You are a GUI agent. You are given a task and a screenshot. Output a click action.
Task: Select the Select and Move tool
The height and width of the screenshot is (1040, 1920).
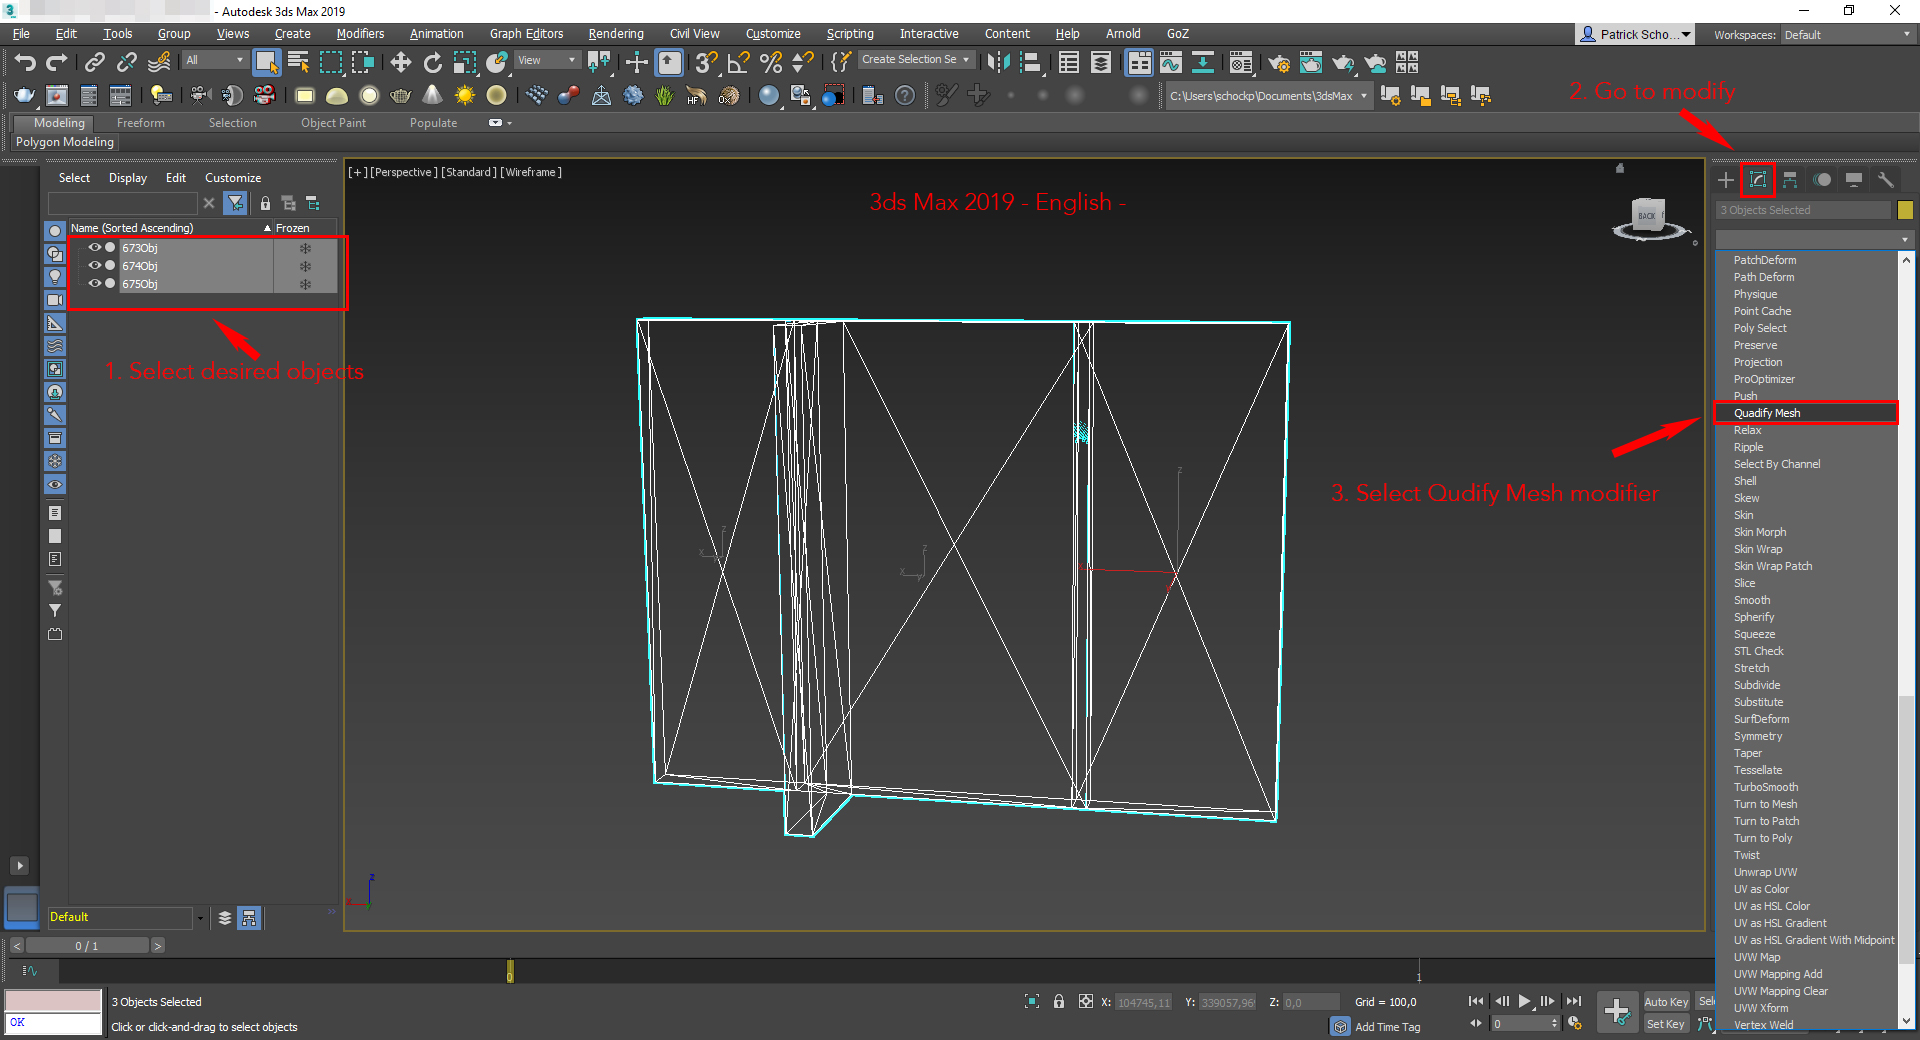tap(400, 63)
